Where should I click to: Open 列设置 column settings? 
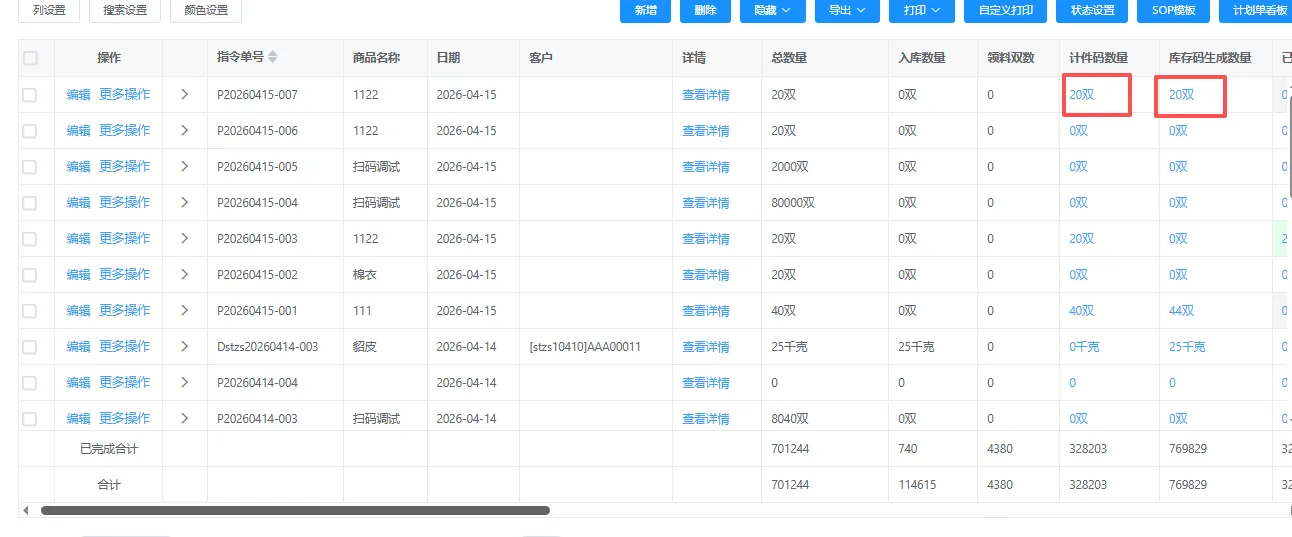point(49,10)
